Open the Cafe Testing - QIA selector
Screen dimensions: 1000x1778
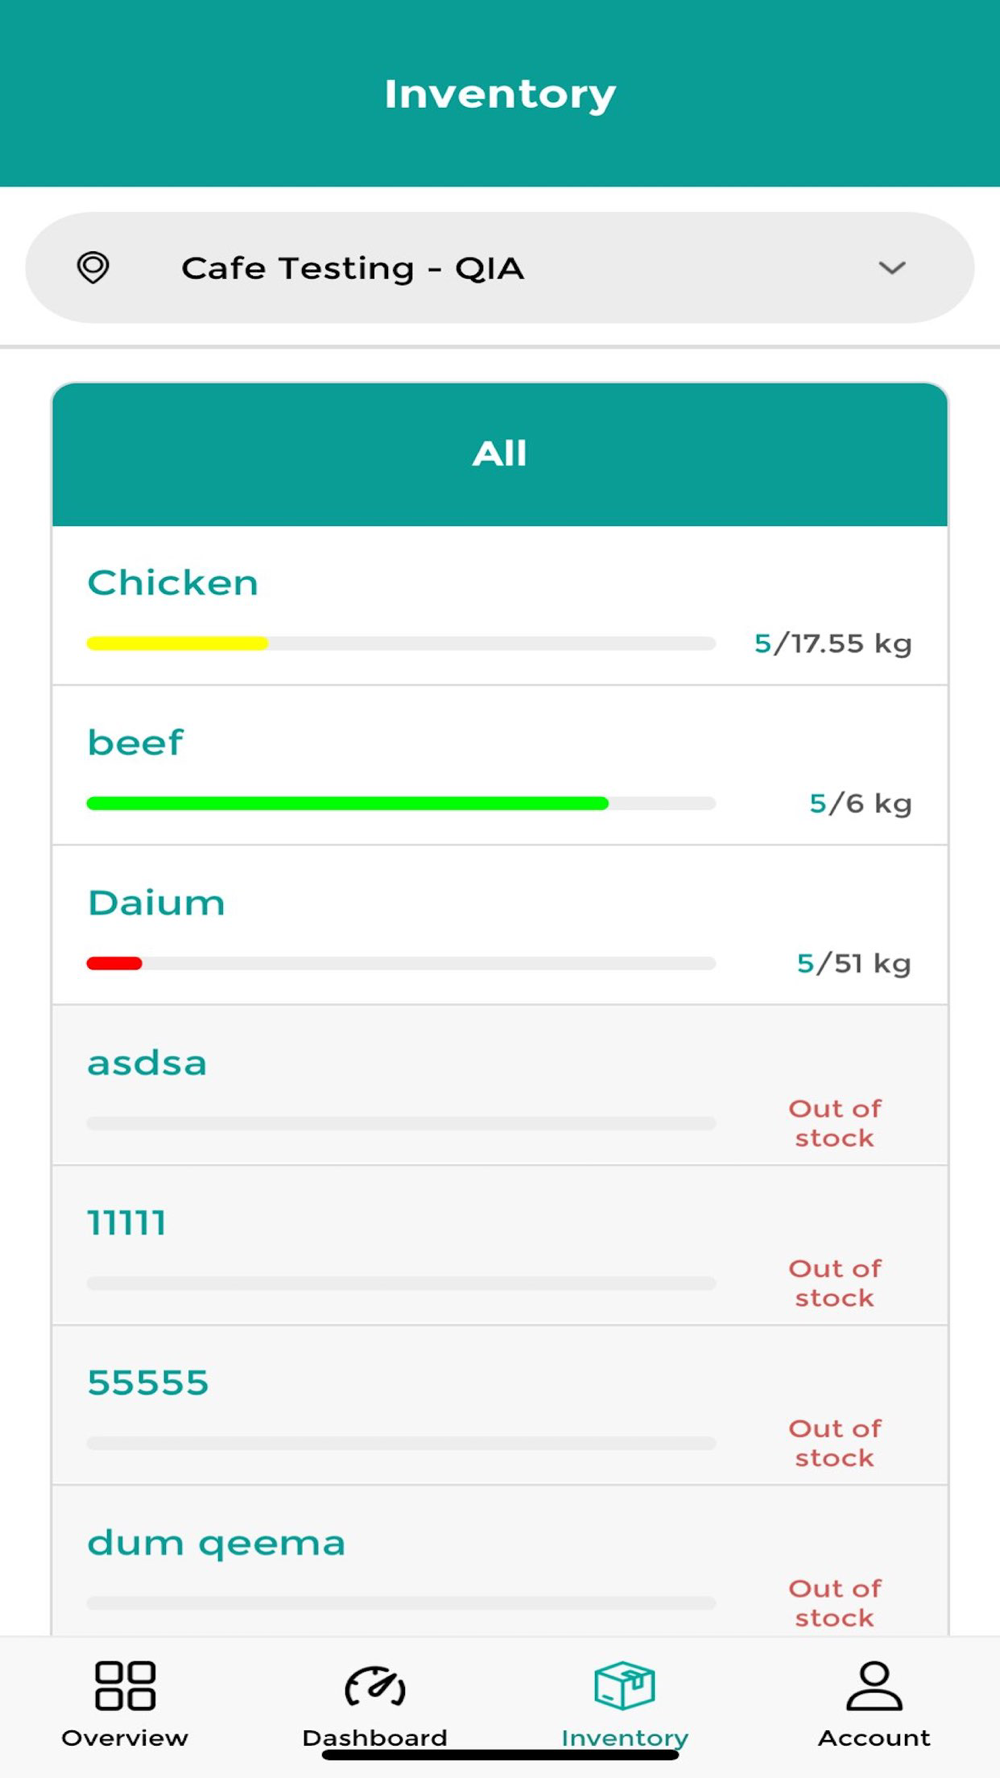(500, 267)
